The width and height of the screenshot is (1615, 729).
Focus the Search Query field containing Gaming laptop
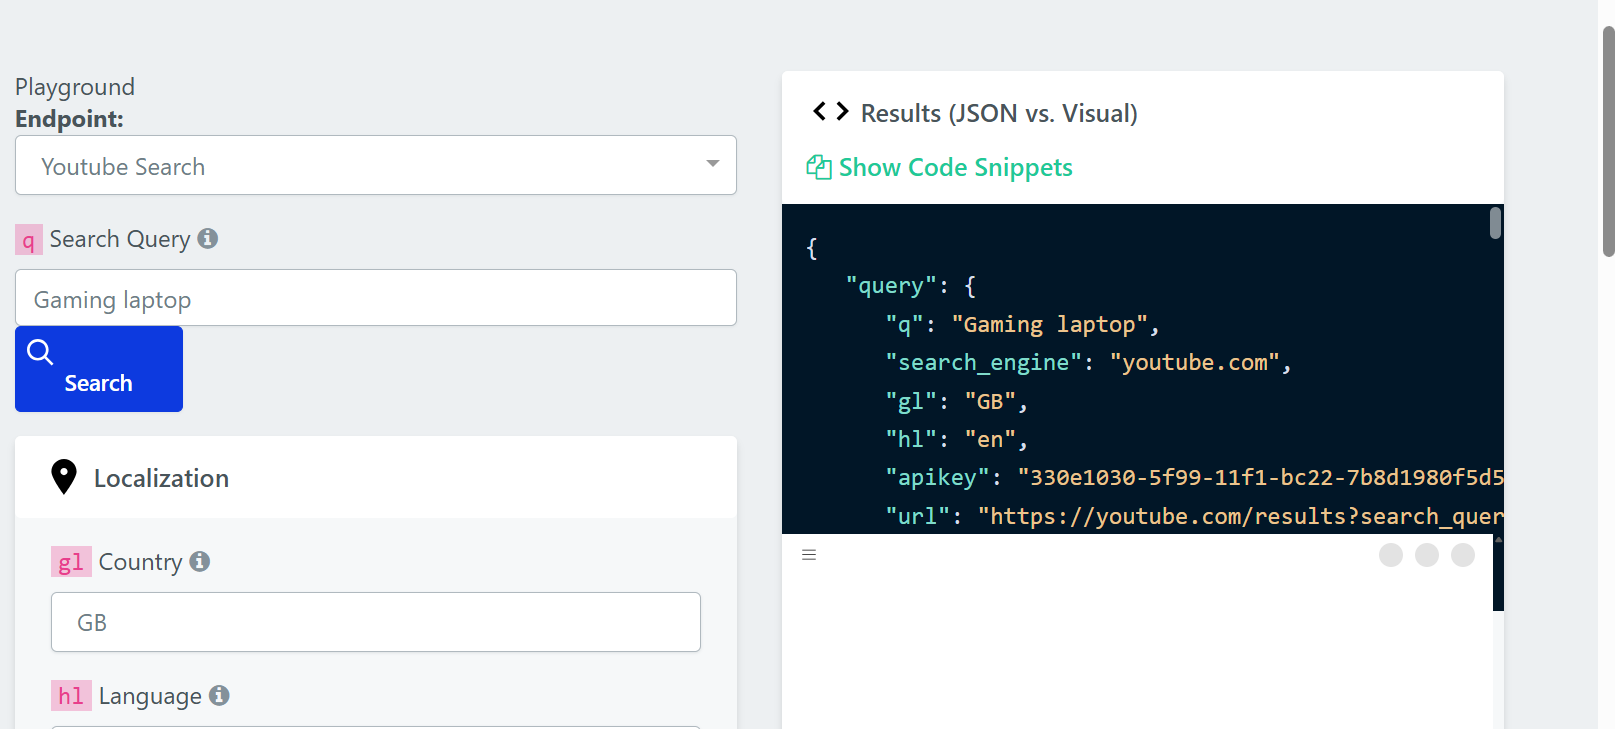[376, 298]
